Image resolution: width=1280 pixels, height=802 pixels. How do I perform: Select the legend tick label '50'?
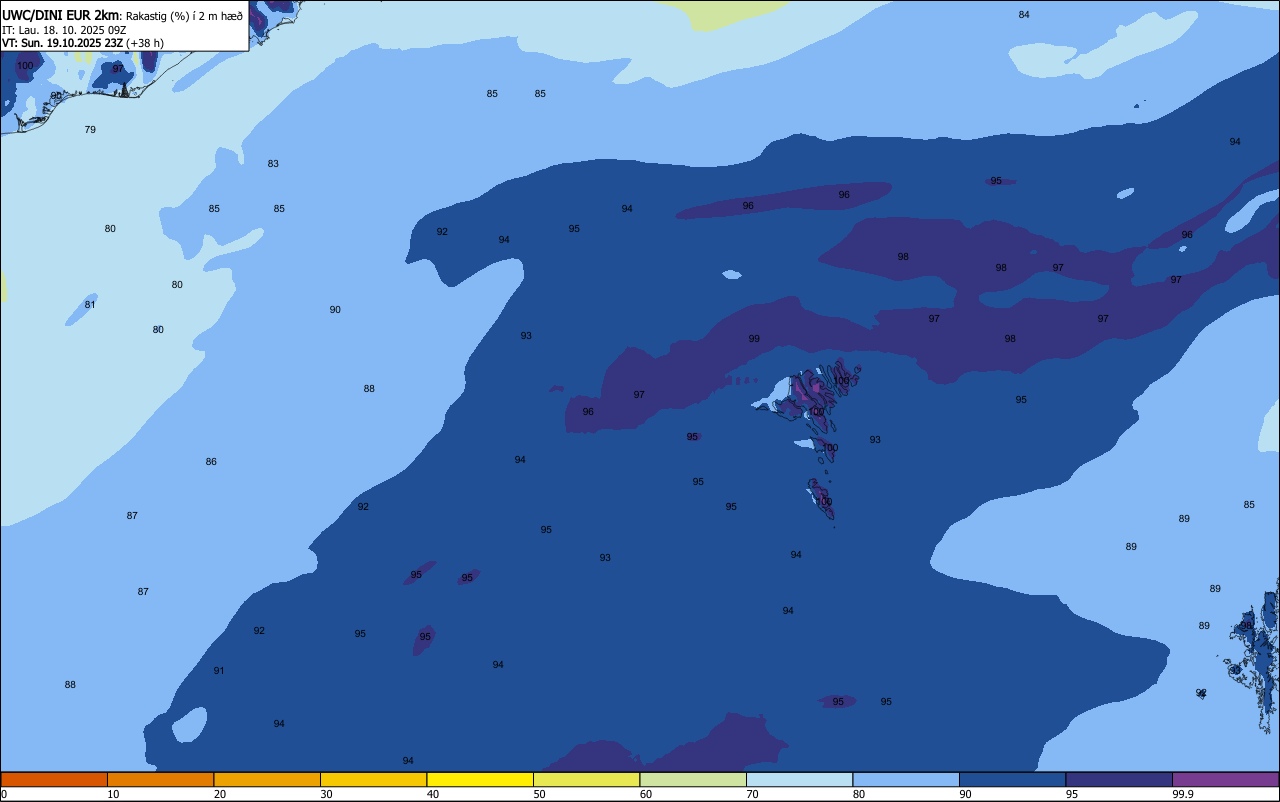[539, 794]
